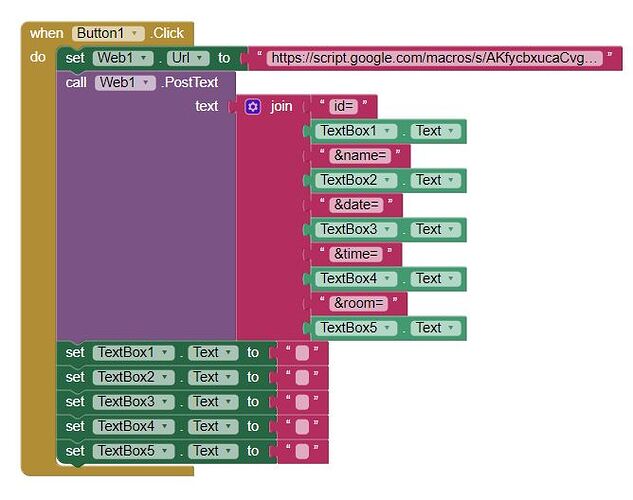Click the "&name=" text string block
Image resolution: width=633 pixels, height=500 pixels.
tap(360, 156)
